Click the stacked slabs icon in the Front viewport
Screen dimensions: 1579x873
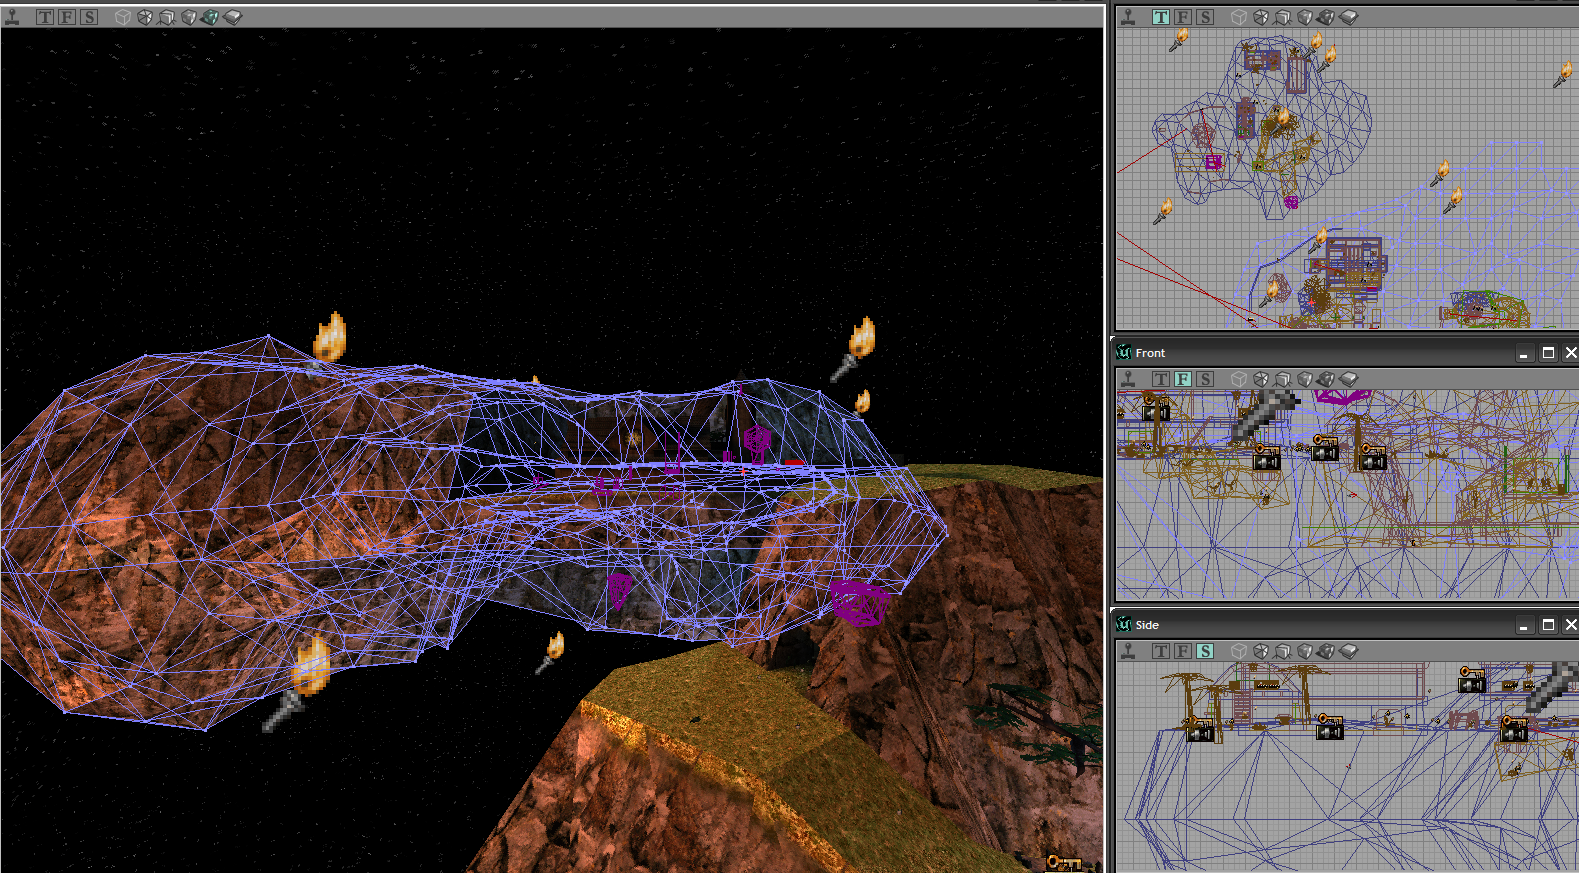pyautogui.click(x=1349, y=379)
